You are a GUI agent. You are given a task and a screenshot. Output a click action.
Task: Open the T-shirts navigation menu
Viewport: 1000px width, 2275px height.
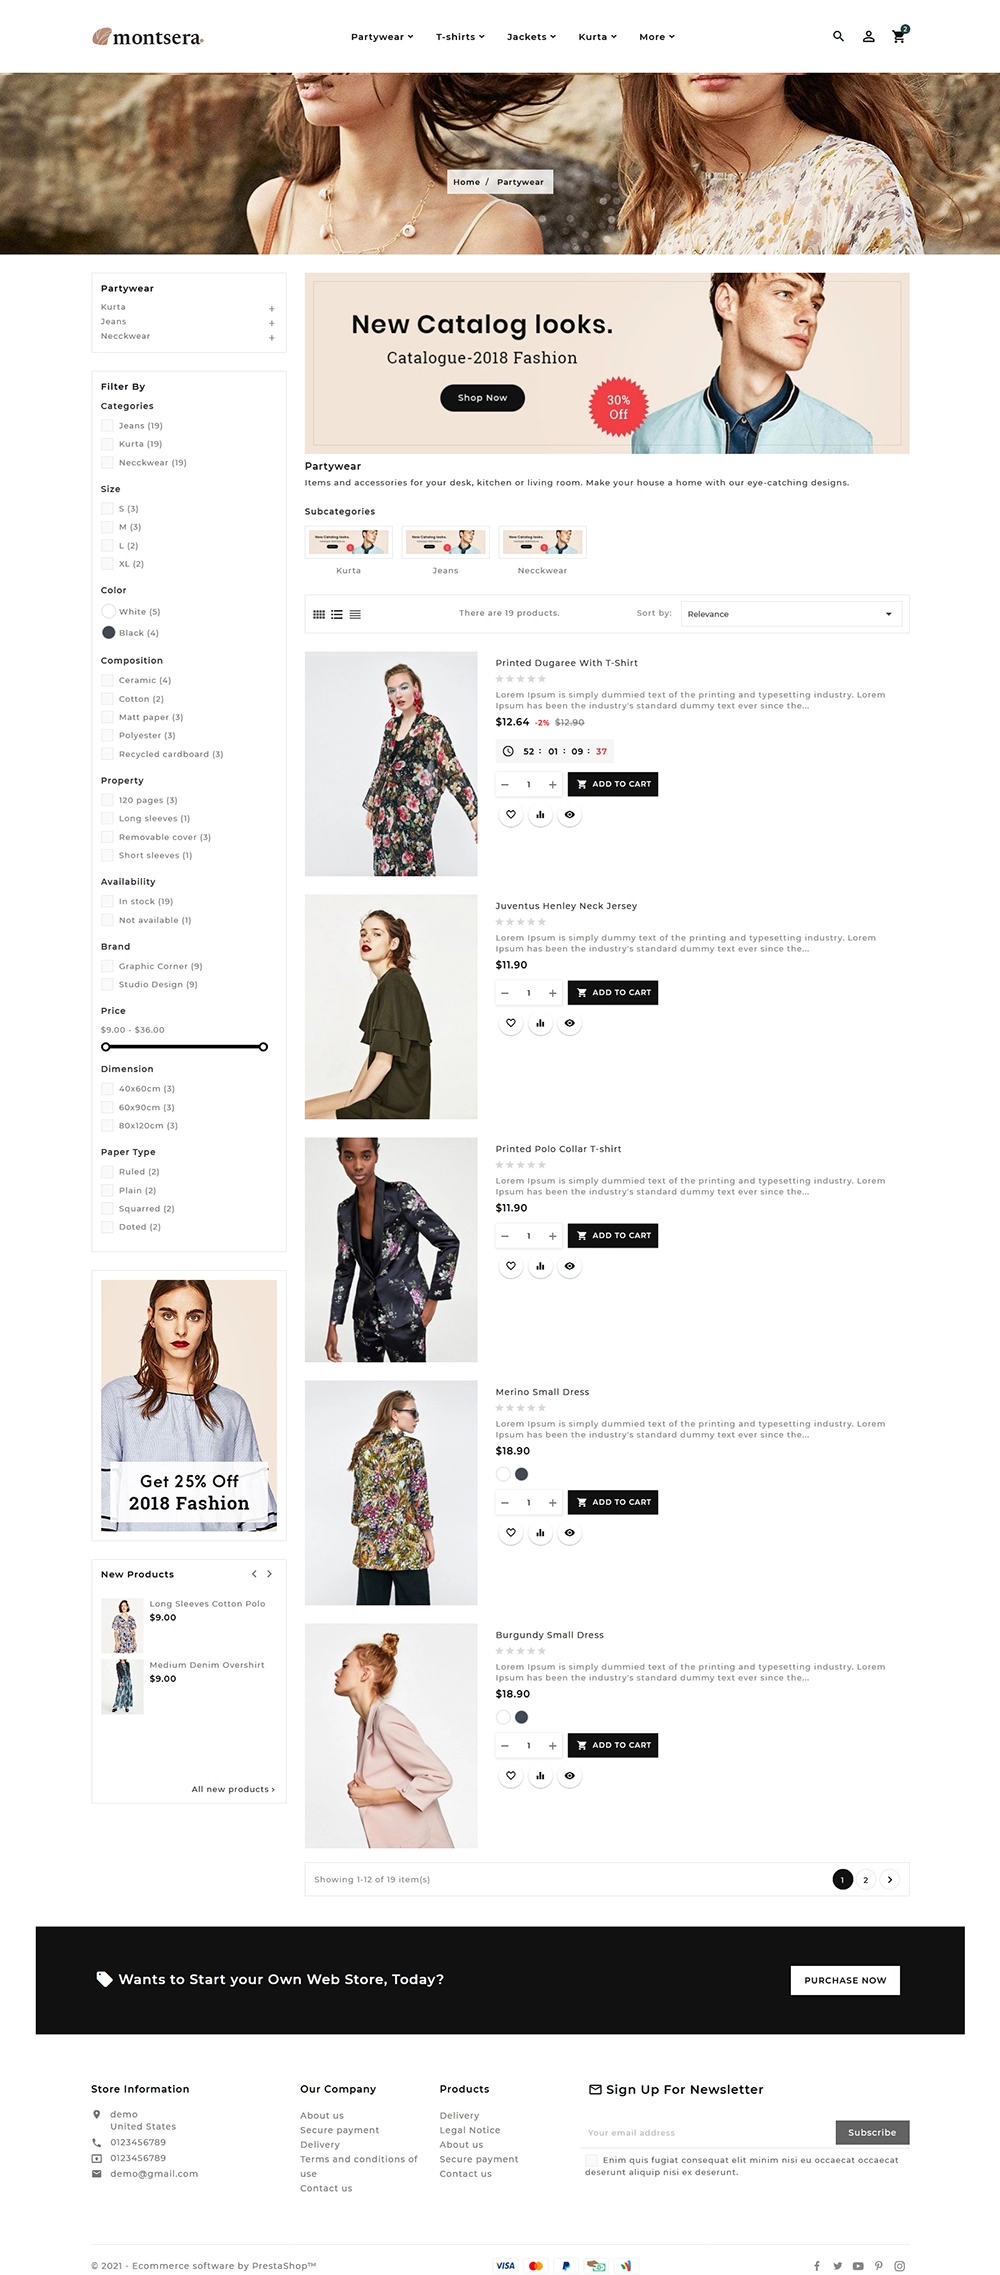click(460, 37)
